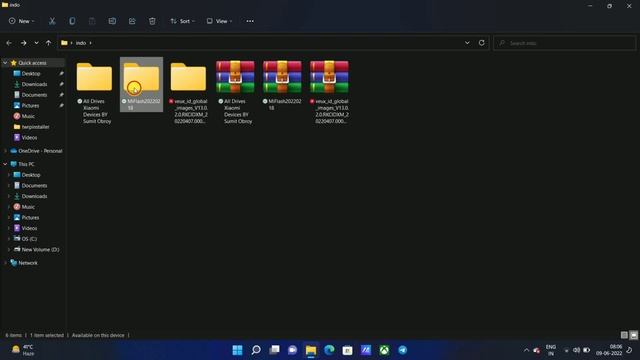640x360 pixels.
Task: Go forward with the Forward arrow
Action: (x=23, y=43)
